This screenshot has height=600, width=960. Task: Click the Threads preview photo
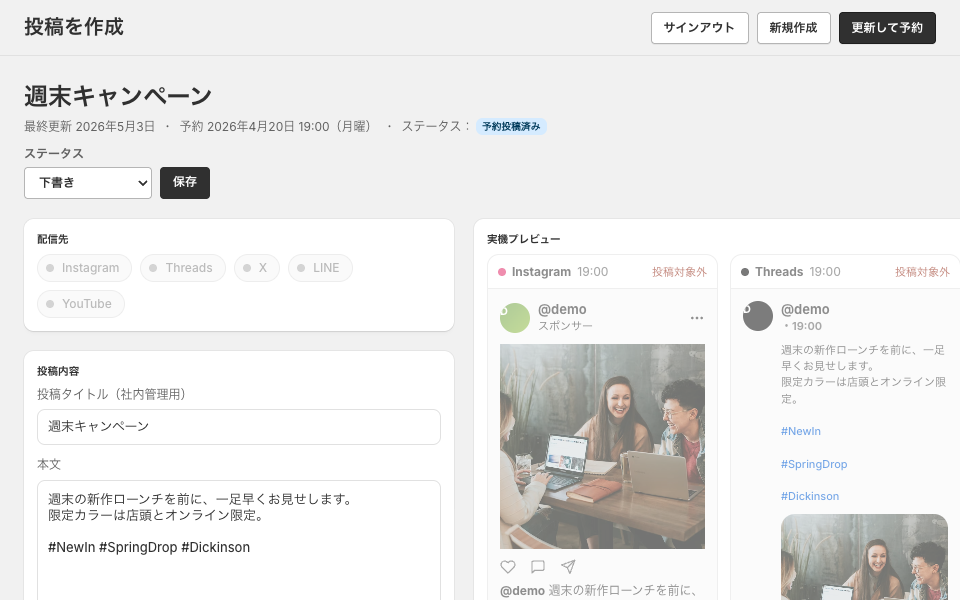point(864,557)
